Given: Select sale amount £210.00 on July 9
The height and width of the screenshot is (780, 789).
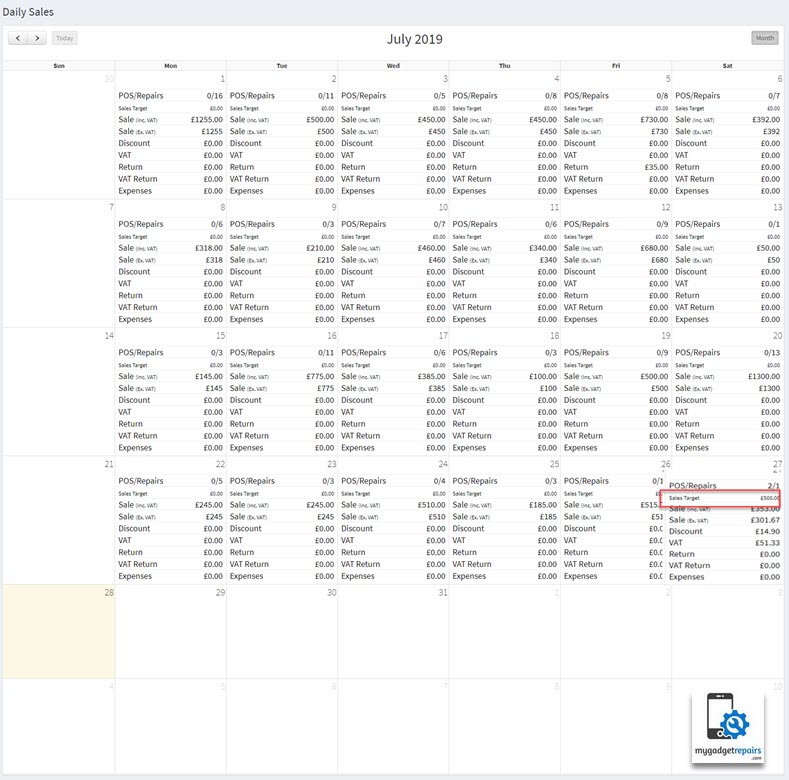Looking at the screenshot, I should tap(320, 248).
